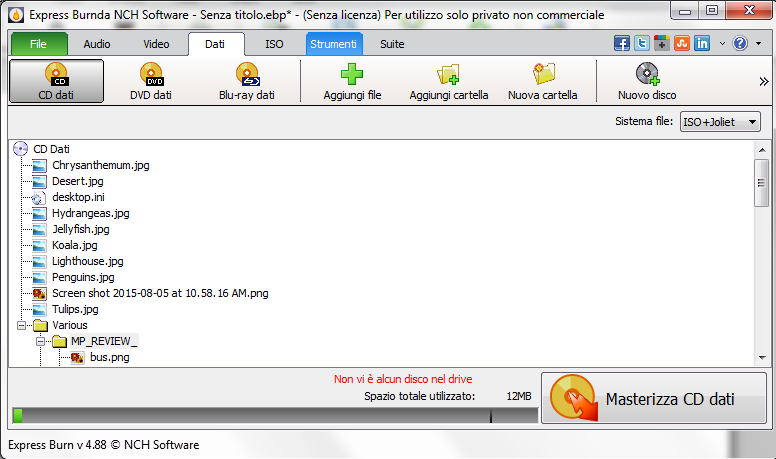Click the StumbleUpon share icon
The height and width of the screenshot is (459, 776).
coord(681,44)
